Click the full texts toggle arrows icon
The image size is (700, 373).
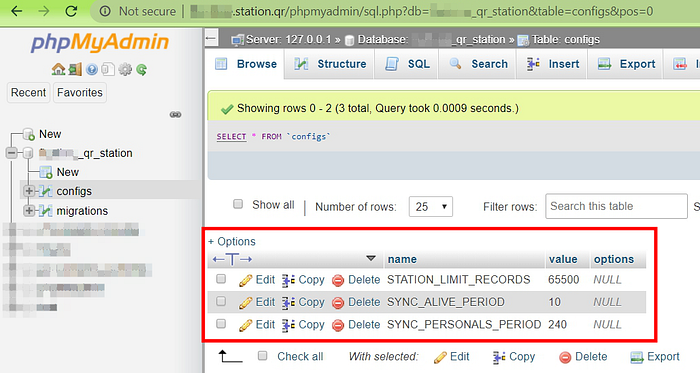coord(232,259)
